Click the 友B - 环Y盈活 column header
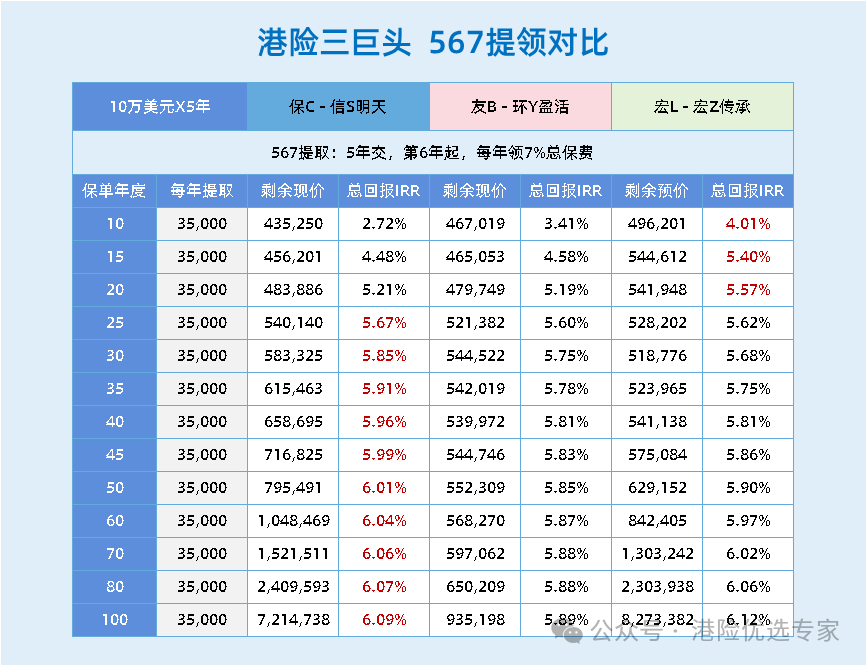 pos(520,107)
